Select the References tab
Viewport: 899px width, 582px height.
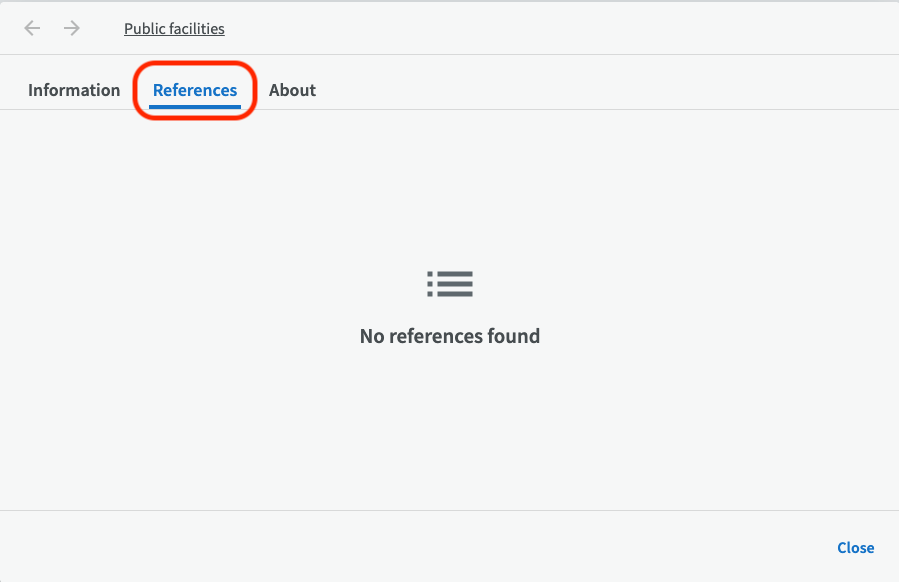(x=195, y=90)
